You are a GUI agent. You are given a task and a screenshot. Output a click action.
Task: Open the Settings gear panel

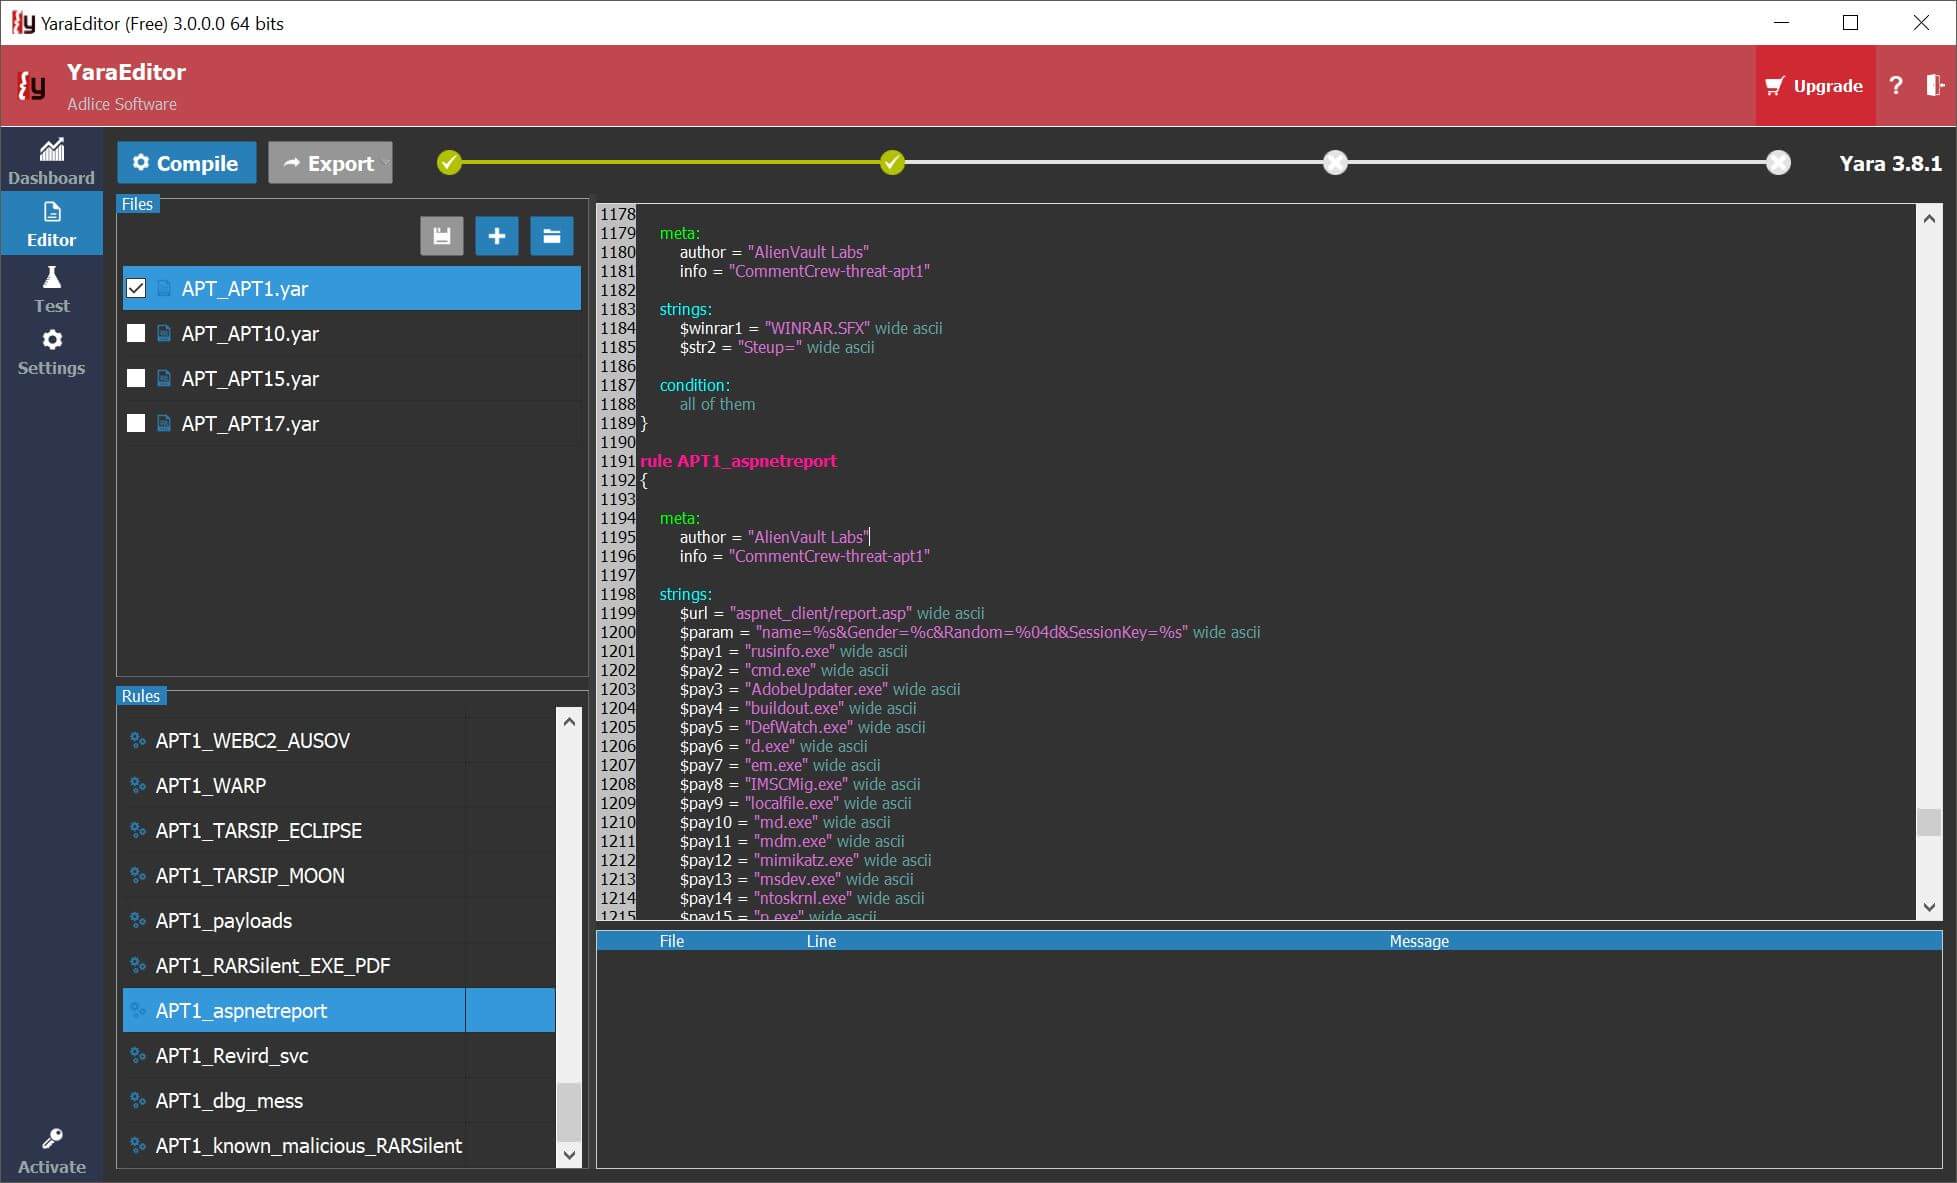tap(51, 352)
